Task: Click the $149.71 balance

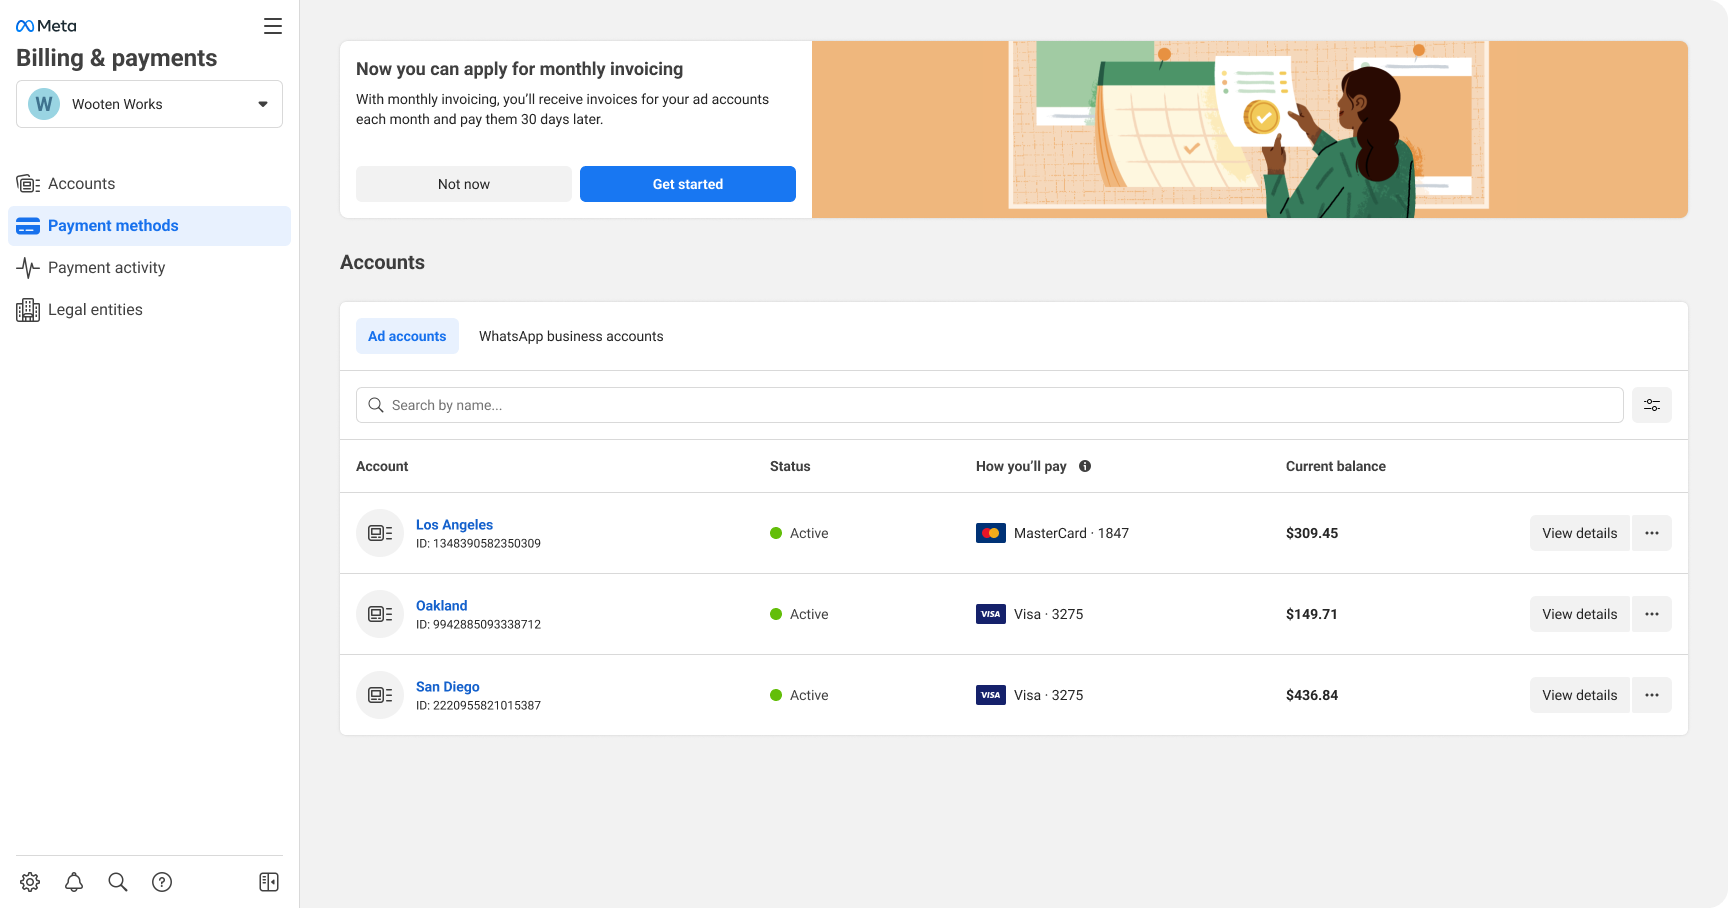Action: pos(1312,614)
